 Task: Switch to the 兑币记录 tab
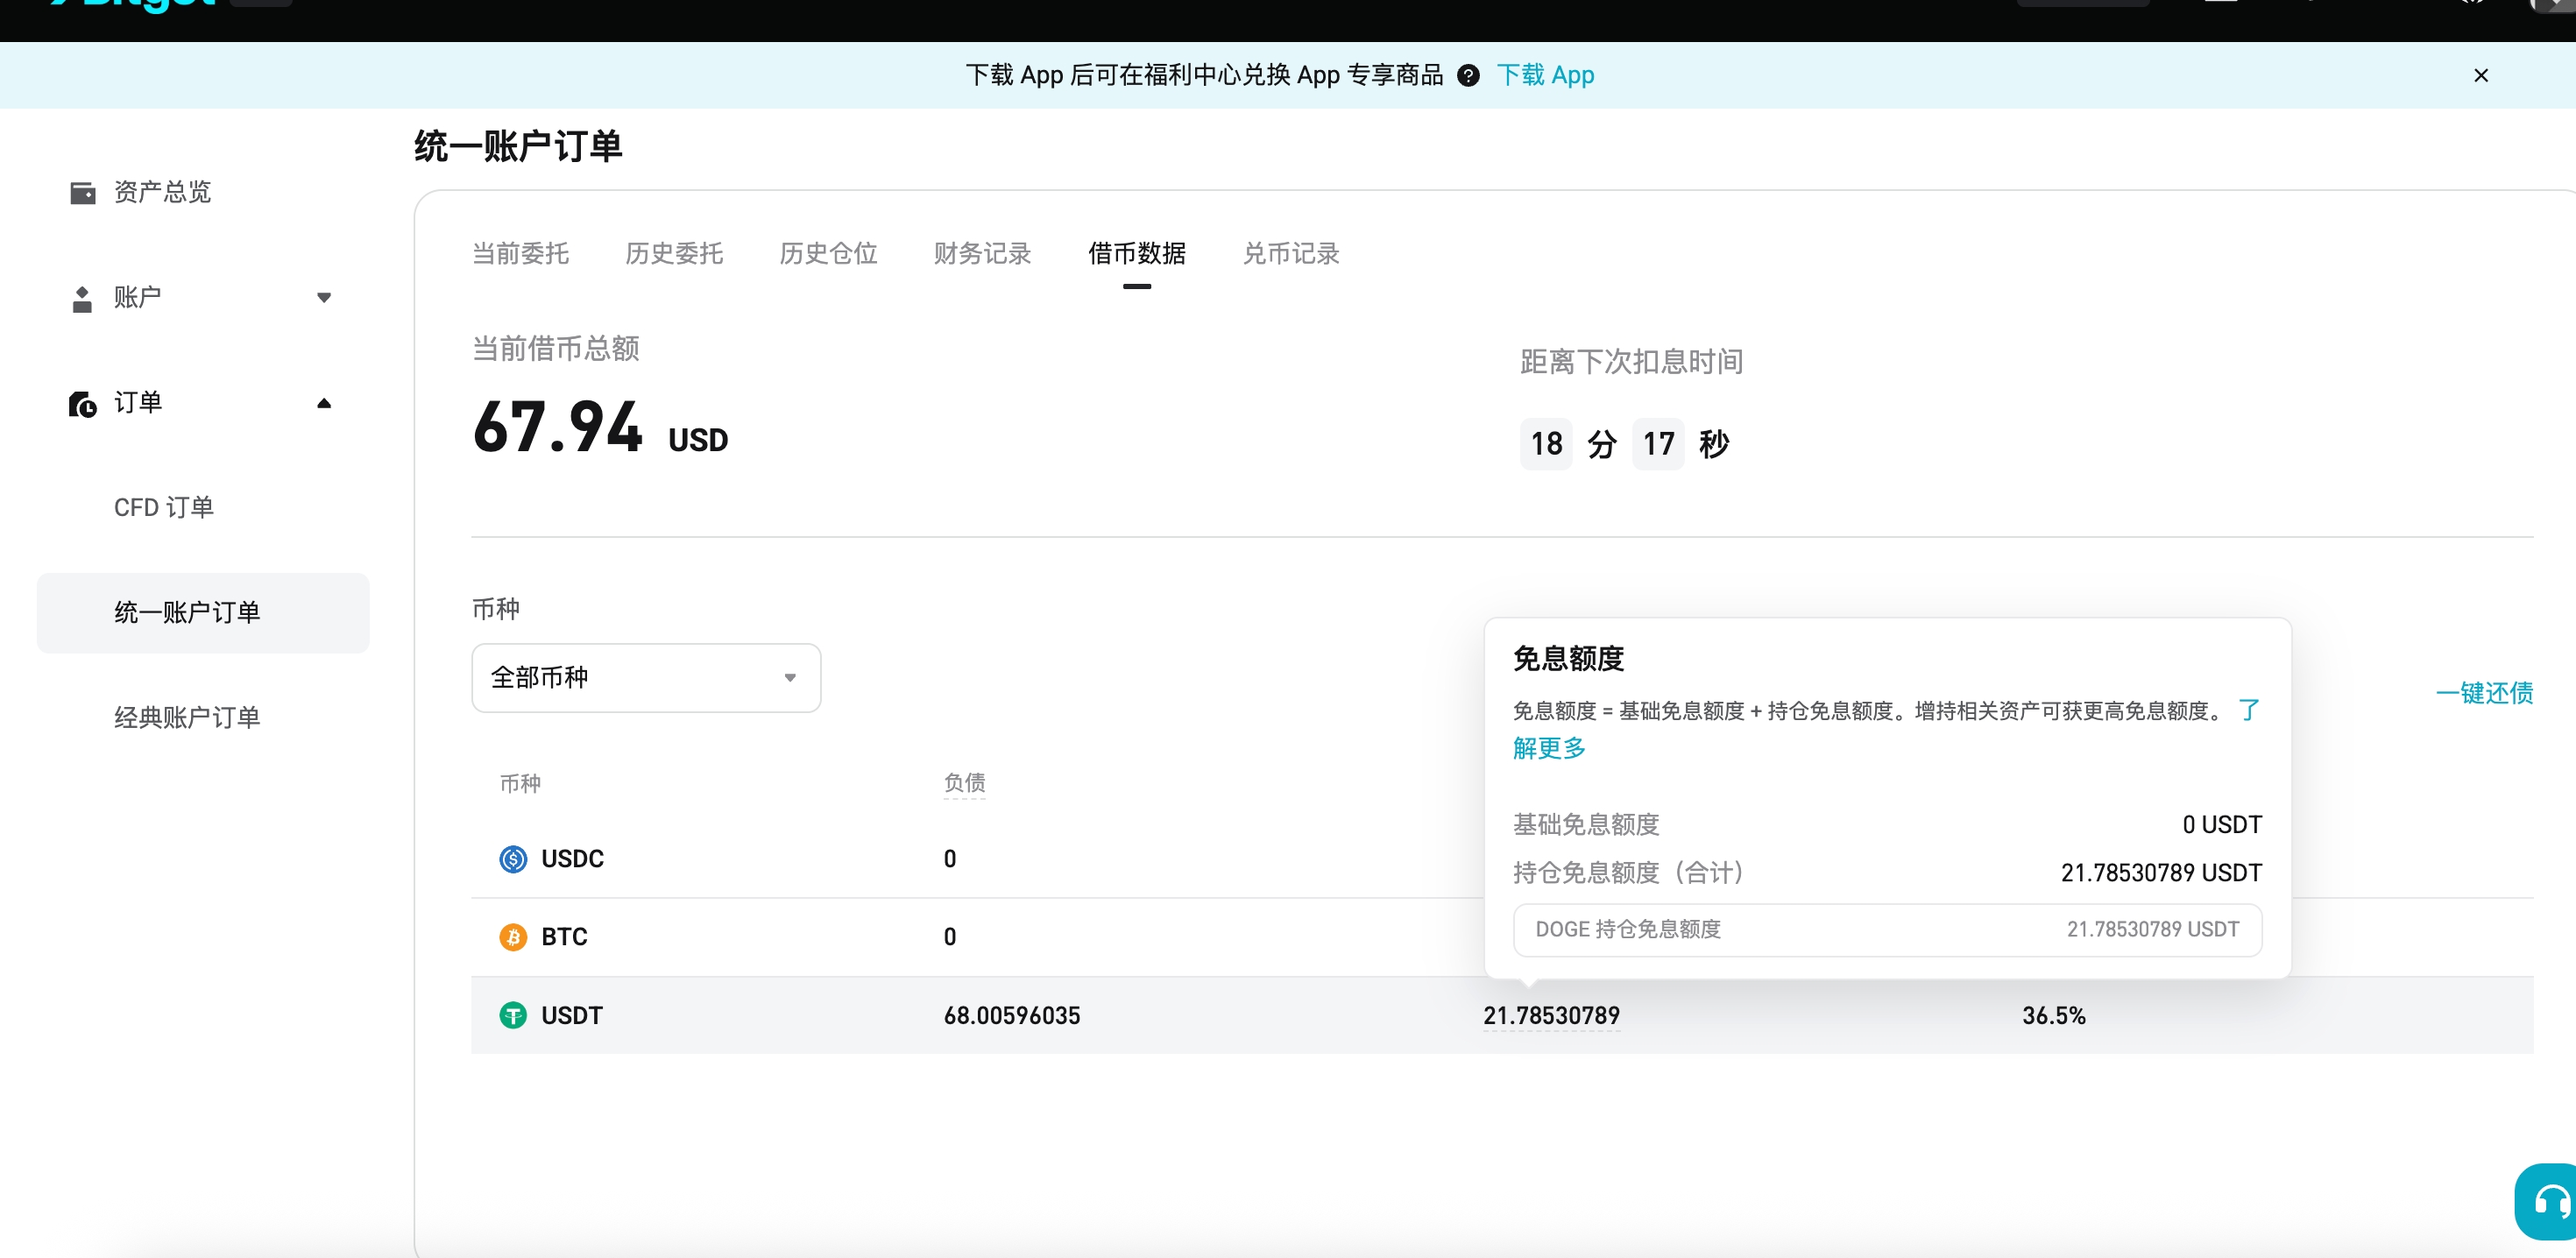click(x=1291, y=253)
